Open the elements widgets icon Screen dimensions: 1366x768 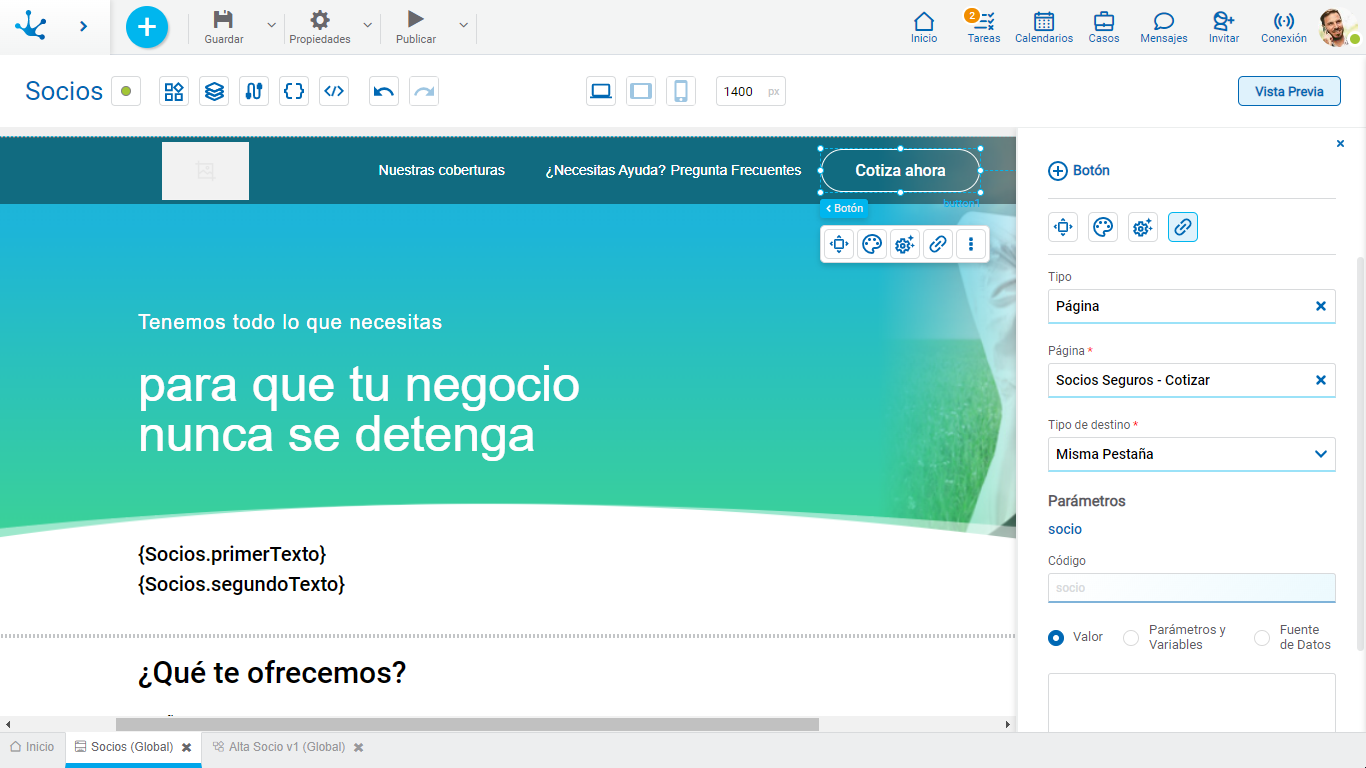[174, 91]
